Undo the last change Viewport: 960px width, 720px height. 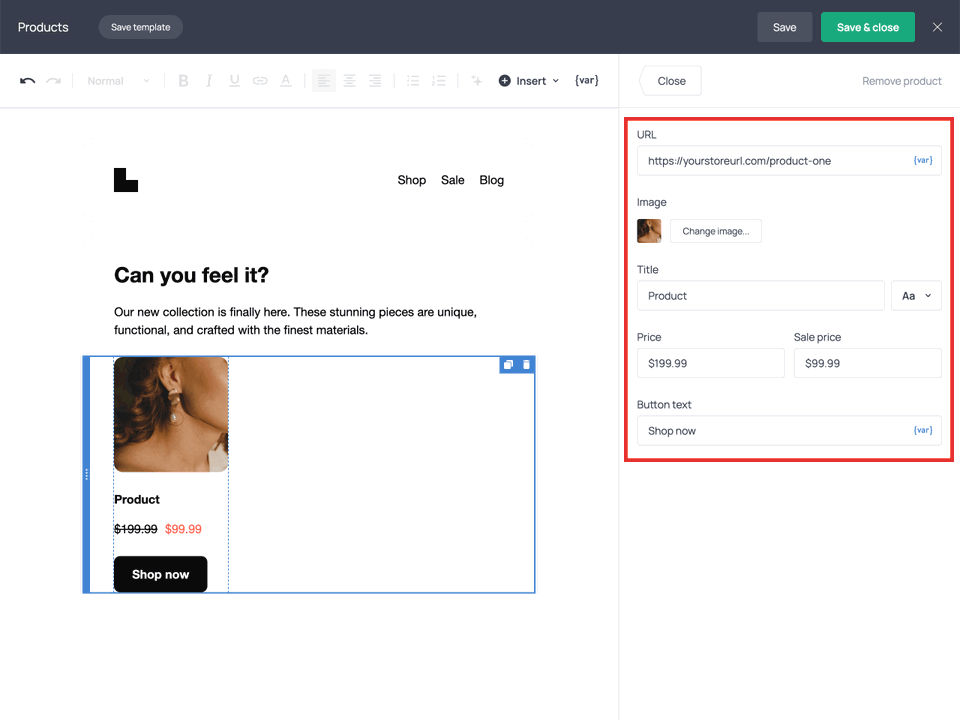28,80
